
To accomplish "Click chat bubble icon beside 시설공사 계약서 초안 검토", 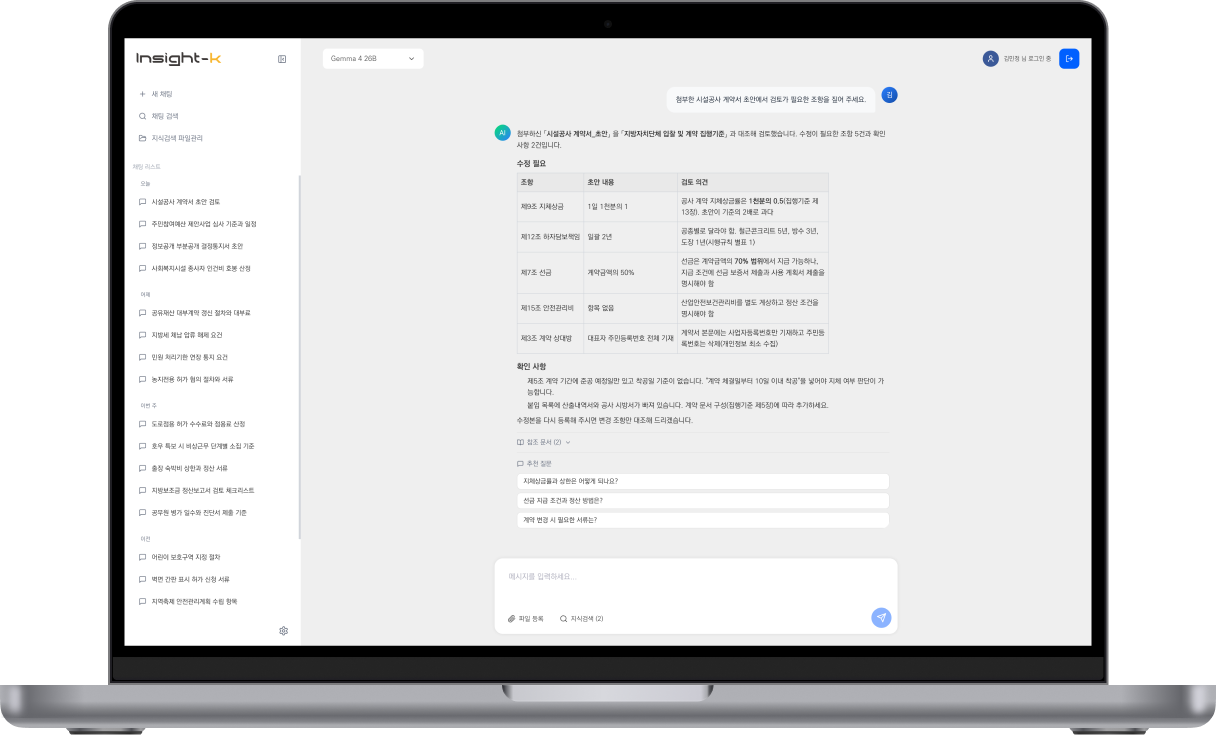I will tap(142, 202).
